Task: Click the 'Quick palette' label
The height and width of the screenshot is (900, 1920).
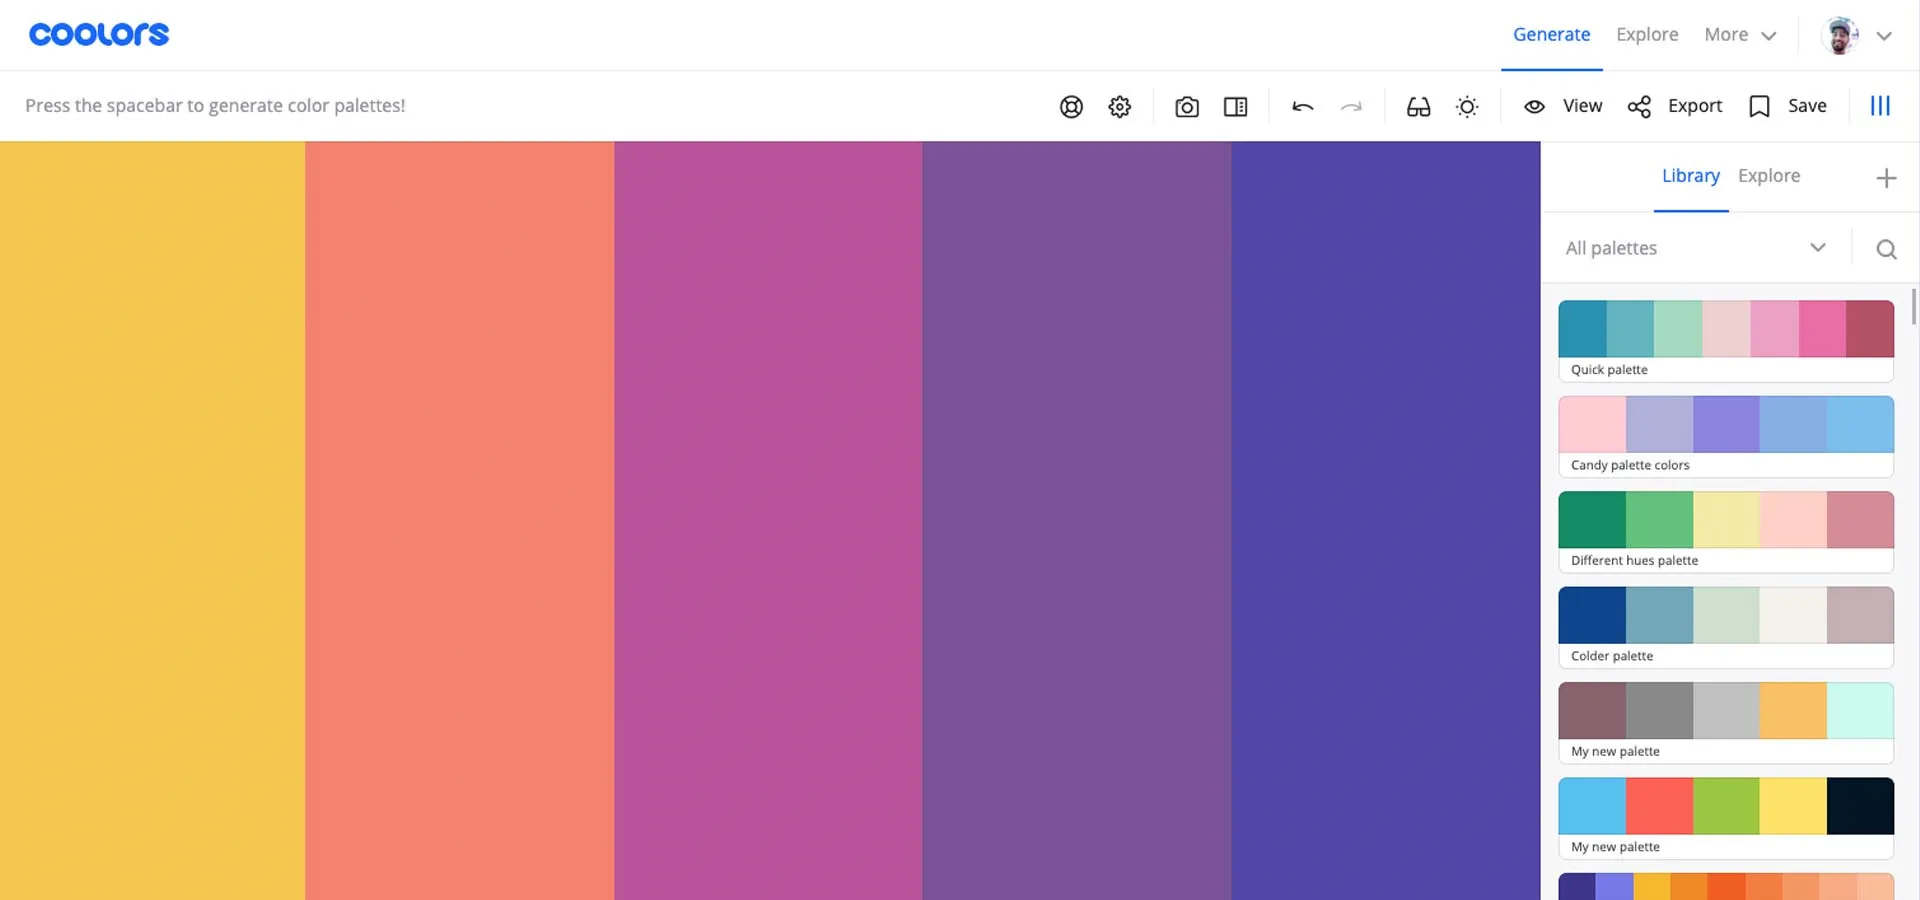Action: coord(1609,370)
